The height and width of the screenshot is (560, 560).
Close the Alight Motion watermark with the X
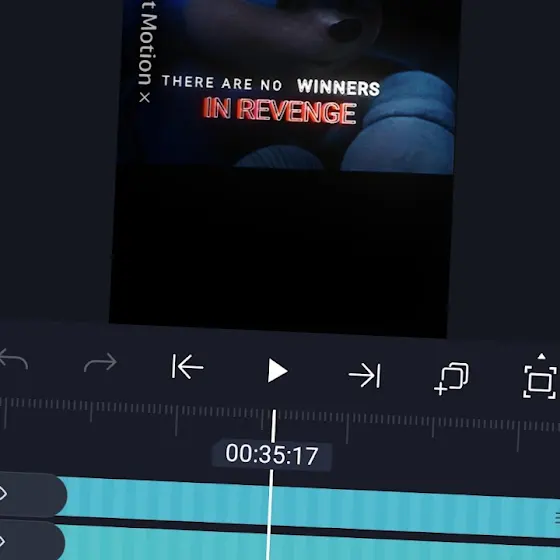pyautogui.click(x=145, y=97)
